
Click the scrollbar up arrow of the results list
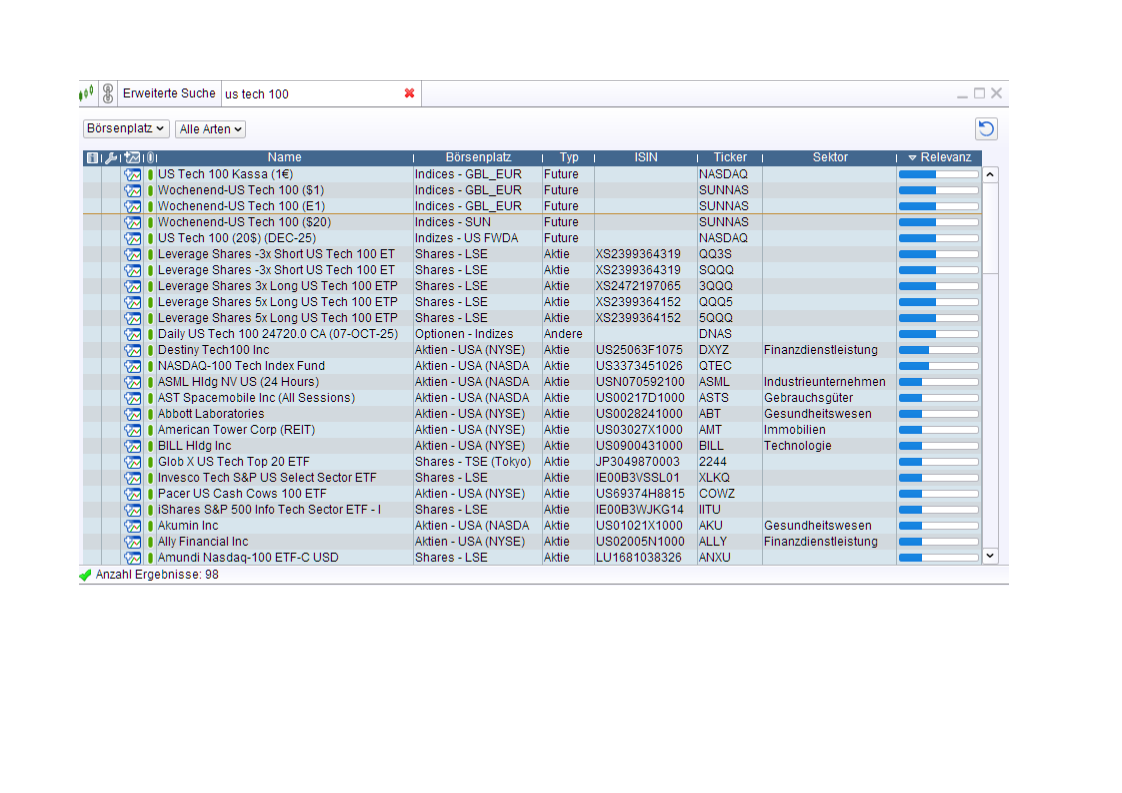pyautogui.click(x=990, y=175)
